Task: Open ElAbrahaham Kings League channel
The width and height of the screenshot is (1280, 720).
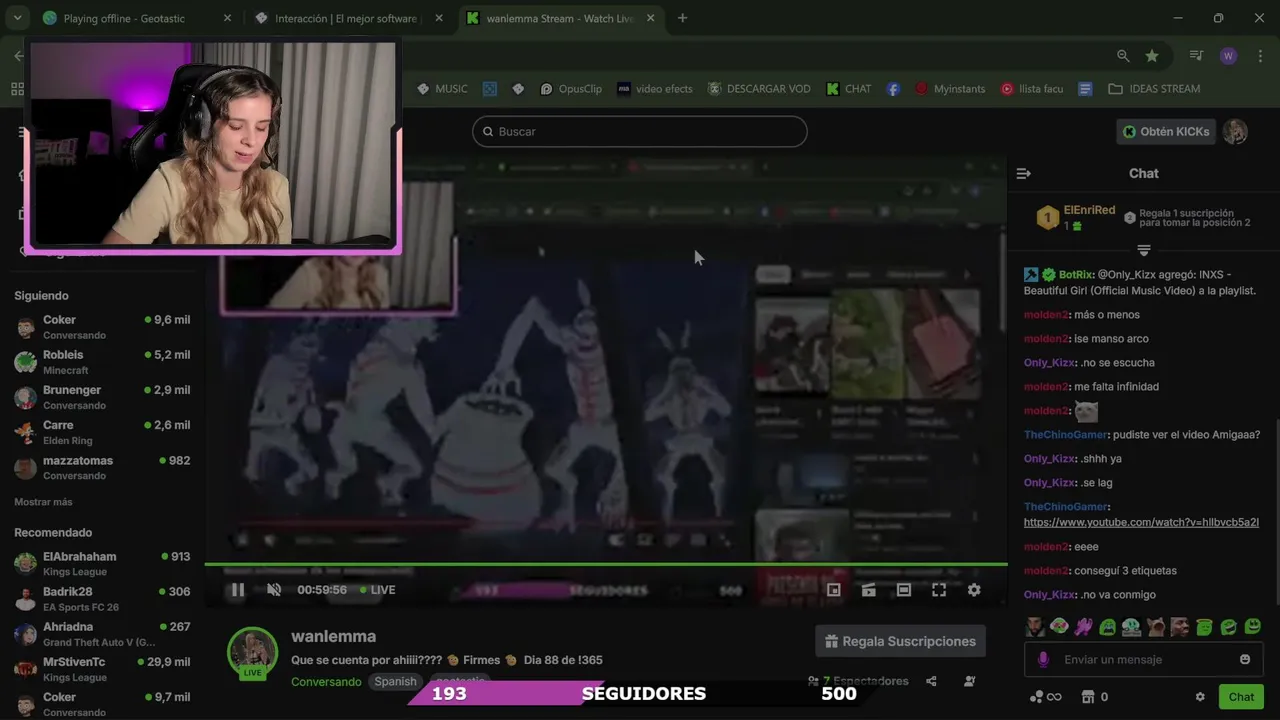Action: pos(102,563)
